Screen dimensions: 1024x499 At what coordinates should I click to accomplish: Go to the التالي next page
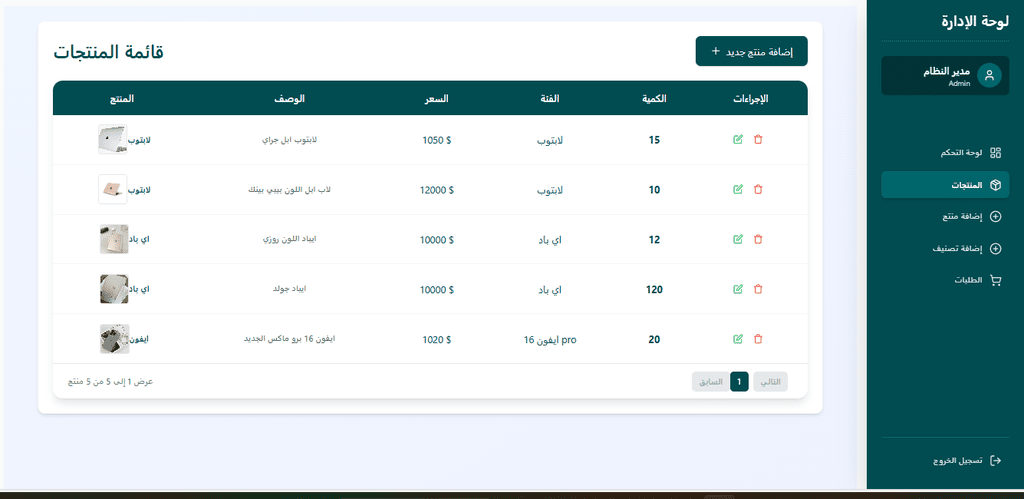(771, 381)
